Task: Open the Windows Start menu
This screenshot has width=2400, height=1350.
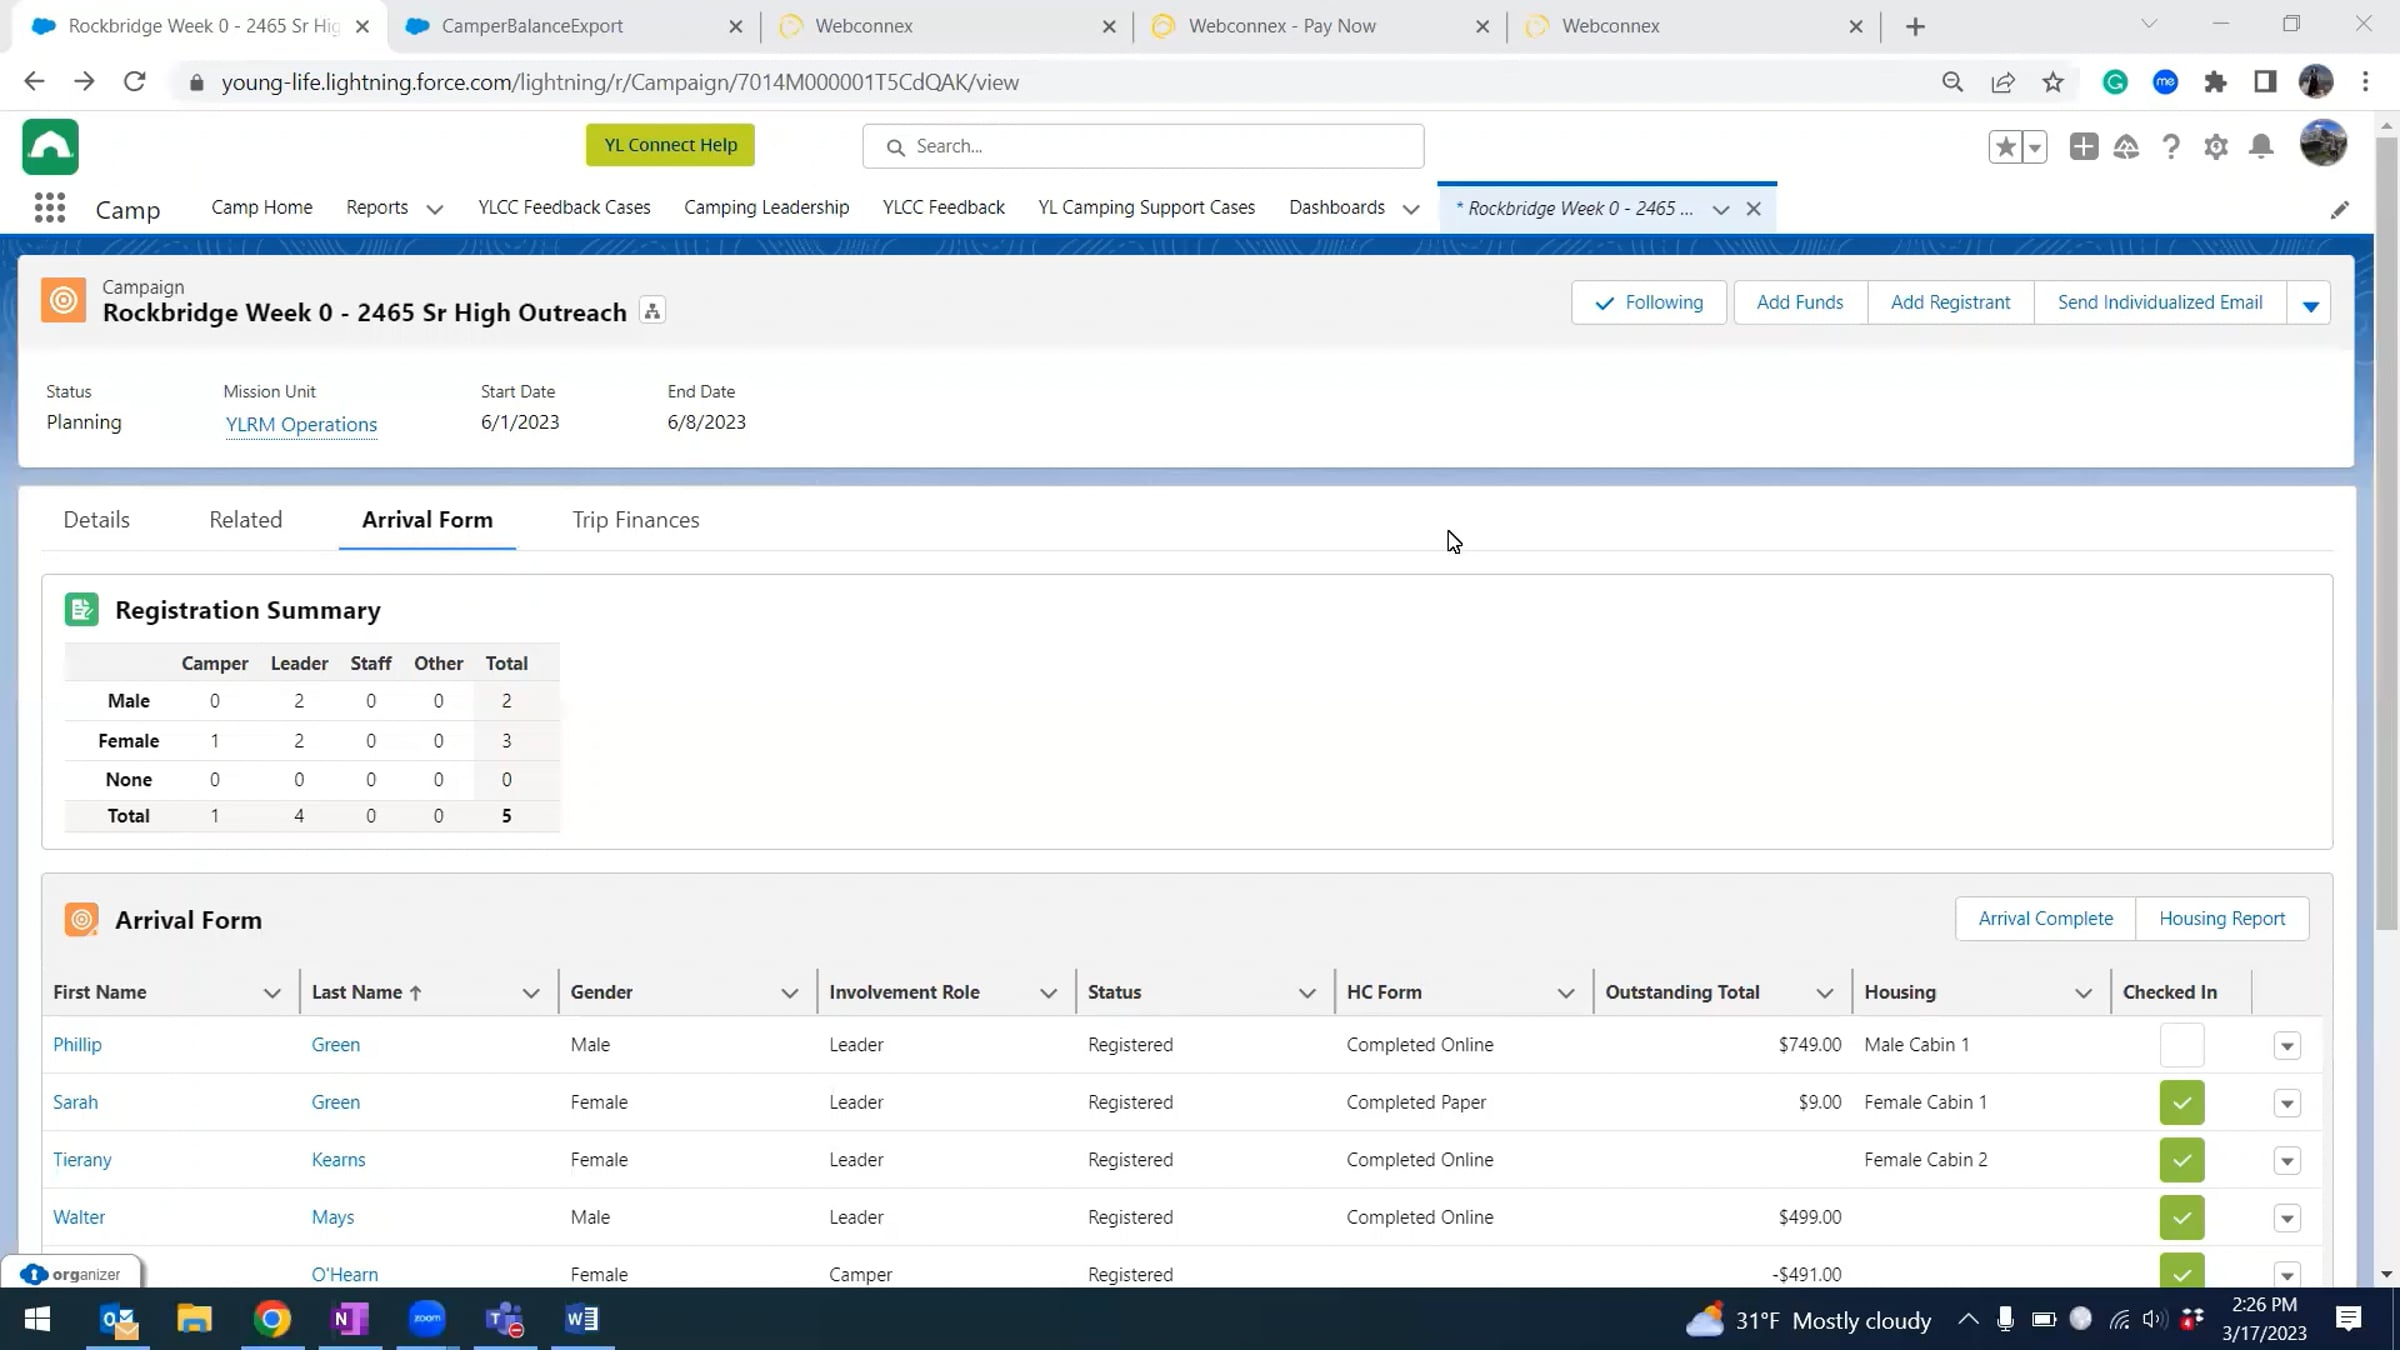Action: (x=37, y=1320)
